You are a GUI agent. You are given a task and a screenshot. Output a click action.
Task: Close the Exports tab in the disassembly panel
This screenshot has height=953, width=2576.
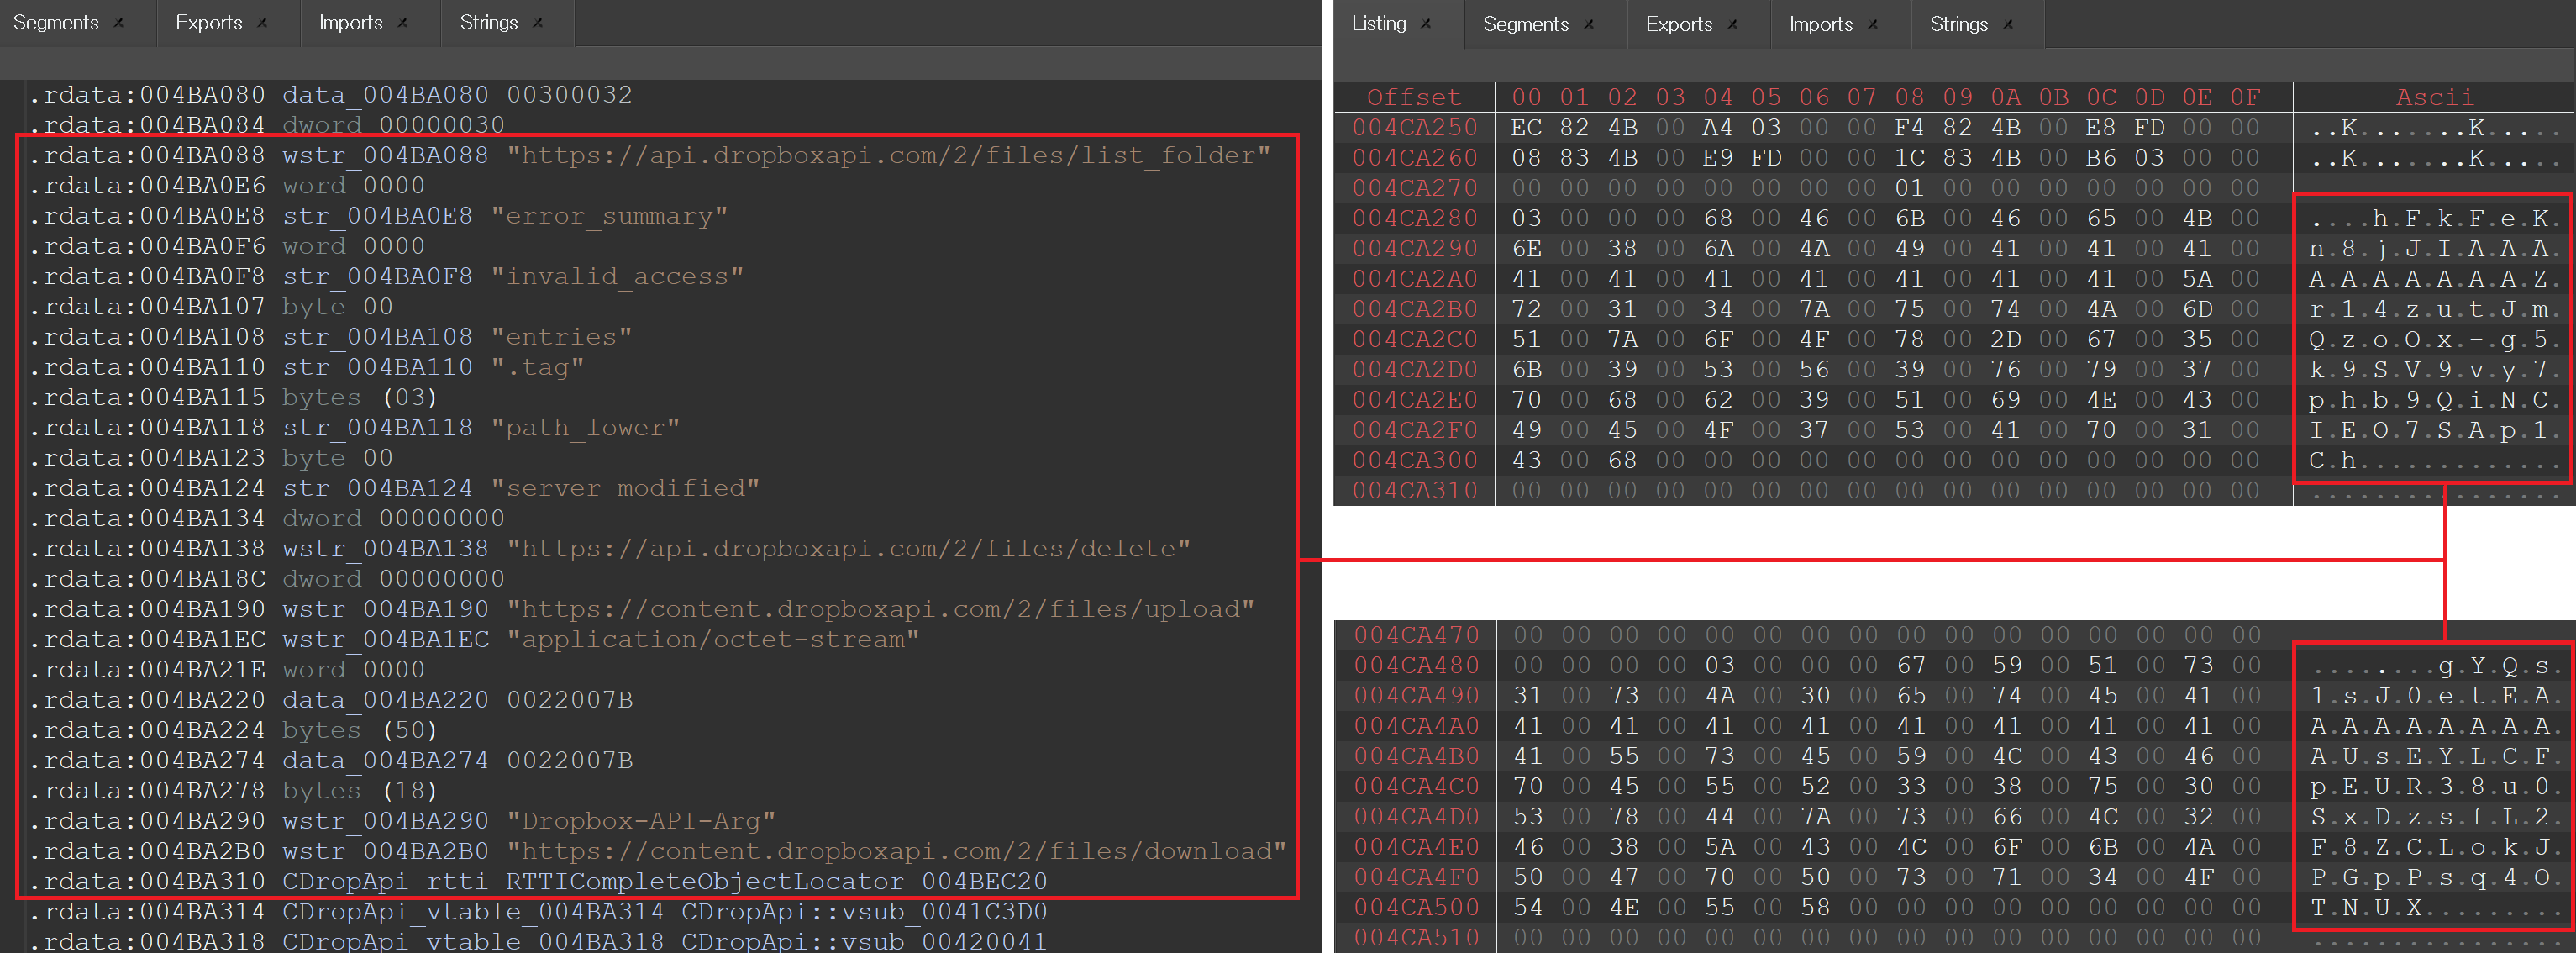pos(263,23)
